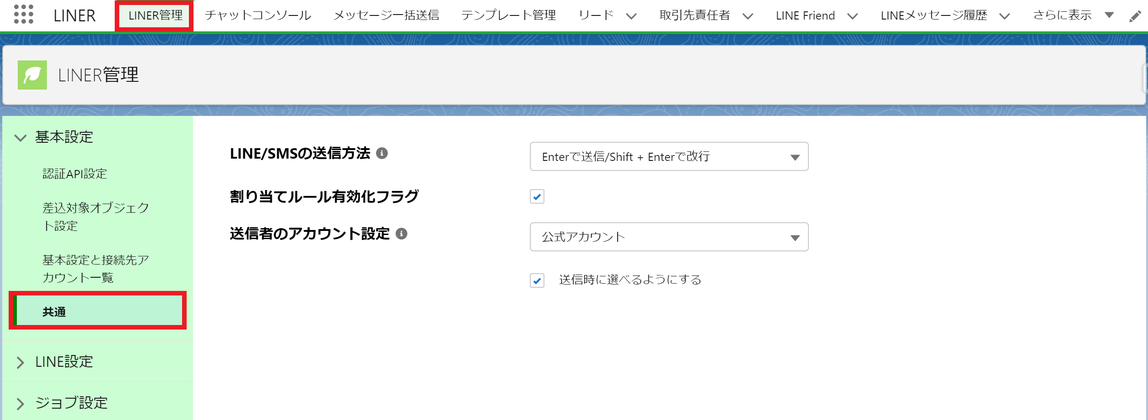Viewport: 1148px width, 420px height.
Task: Open the 公式アカウント dropdown
Action: 669,237
